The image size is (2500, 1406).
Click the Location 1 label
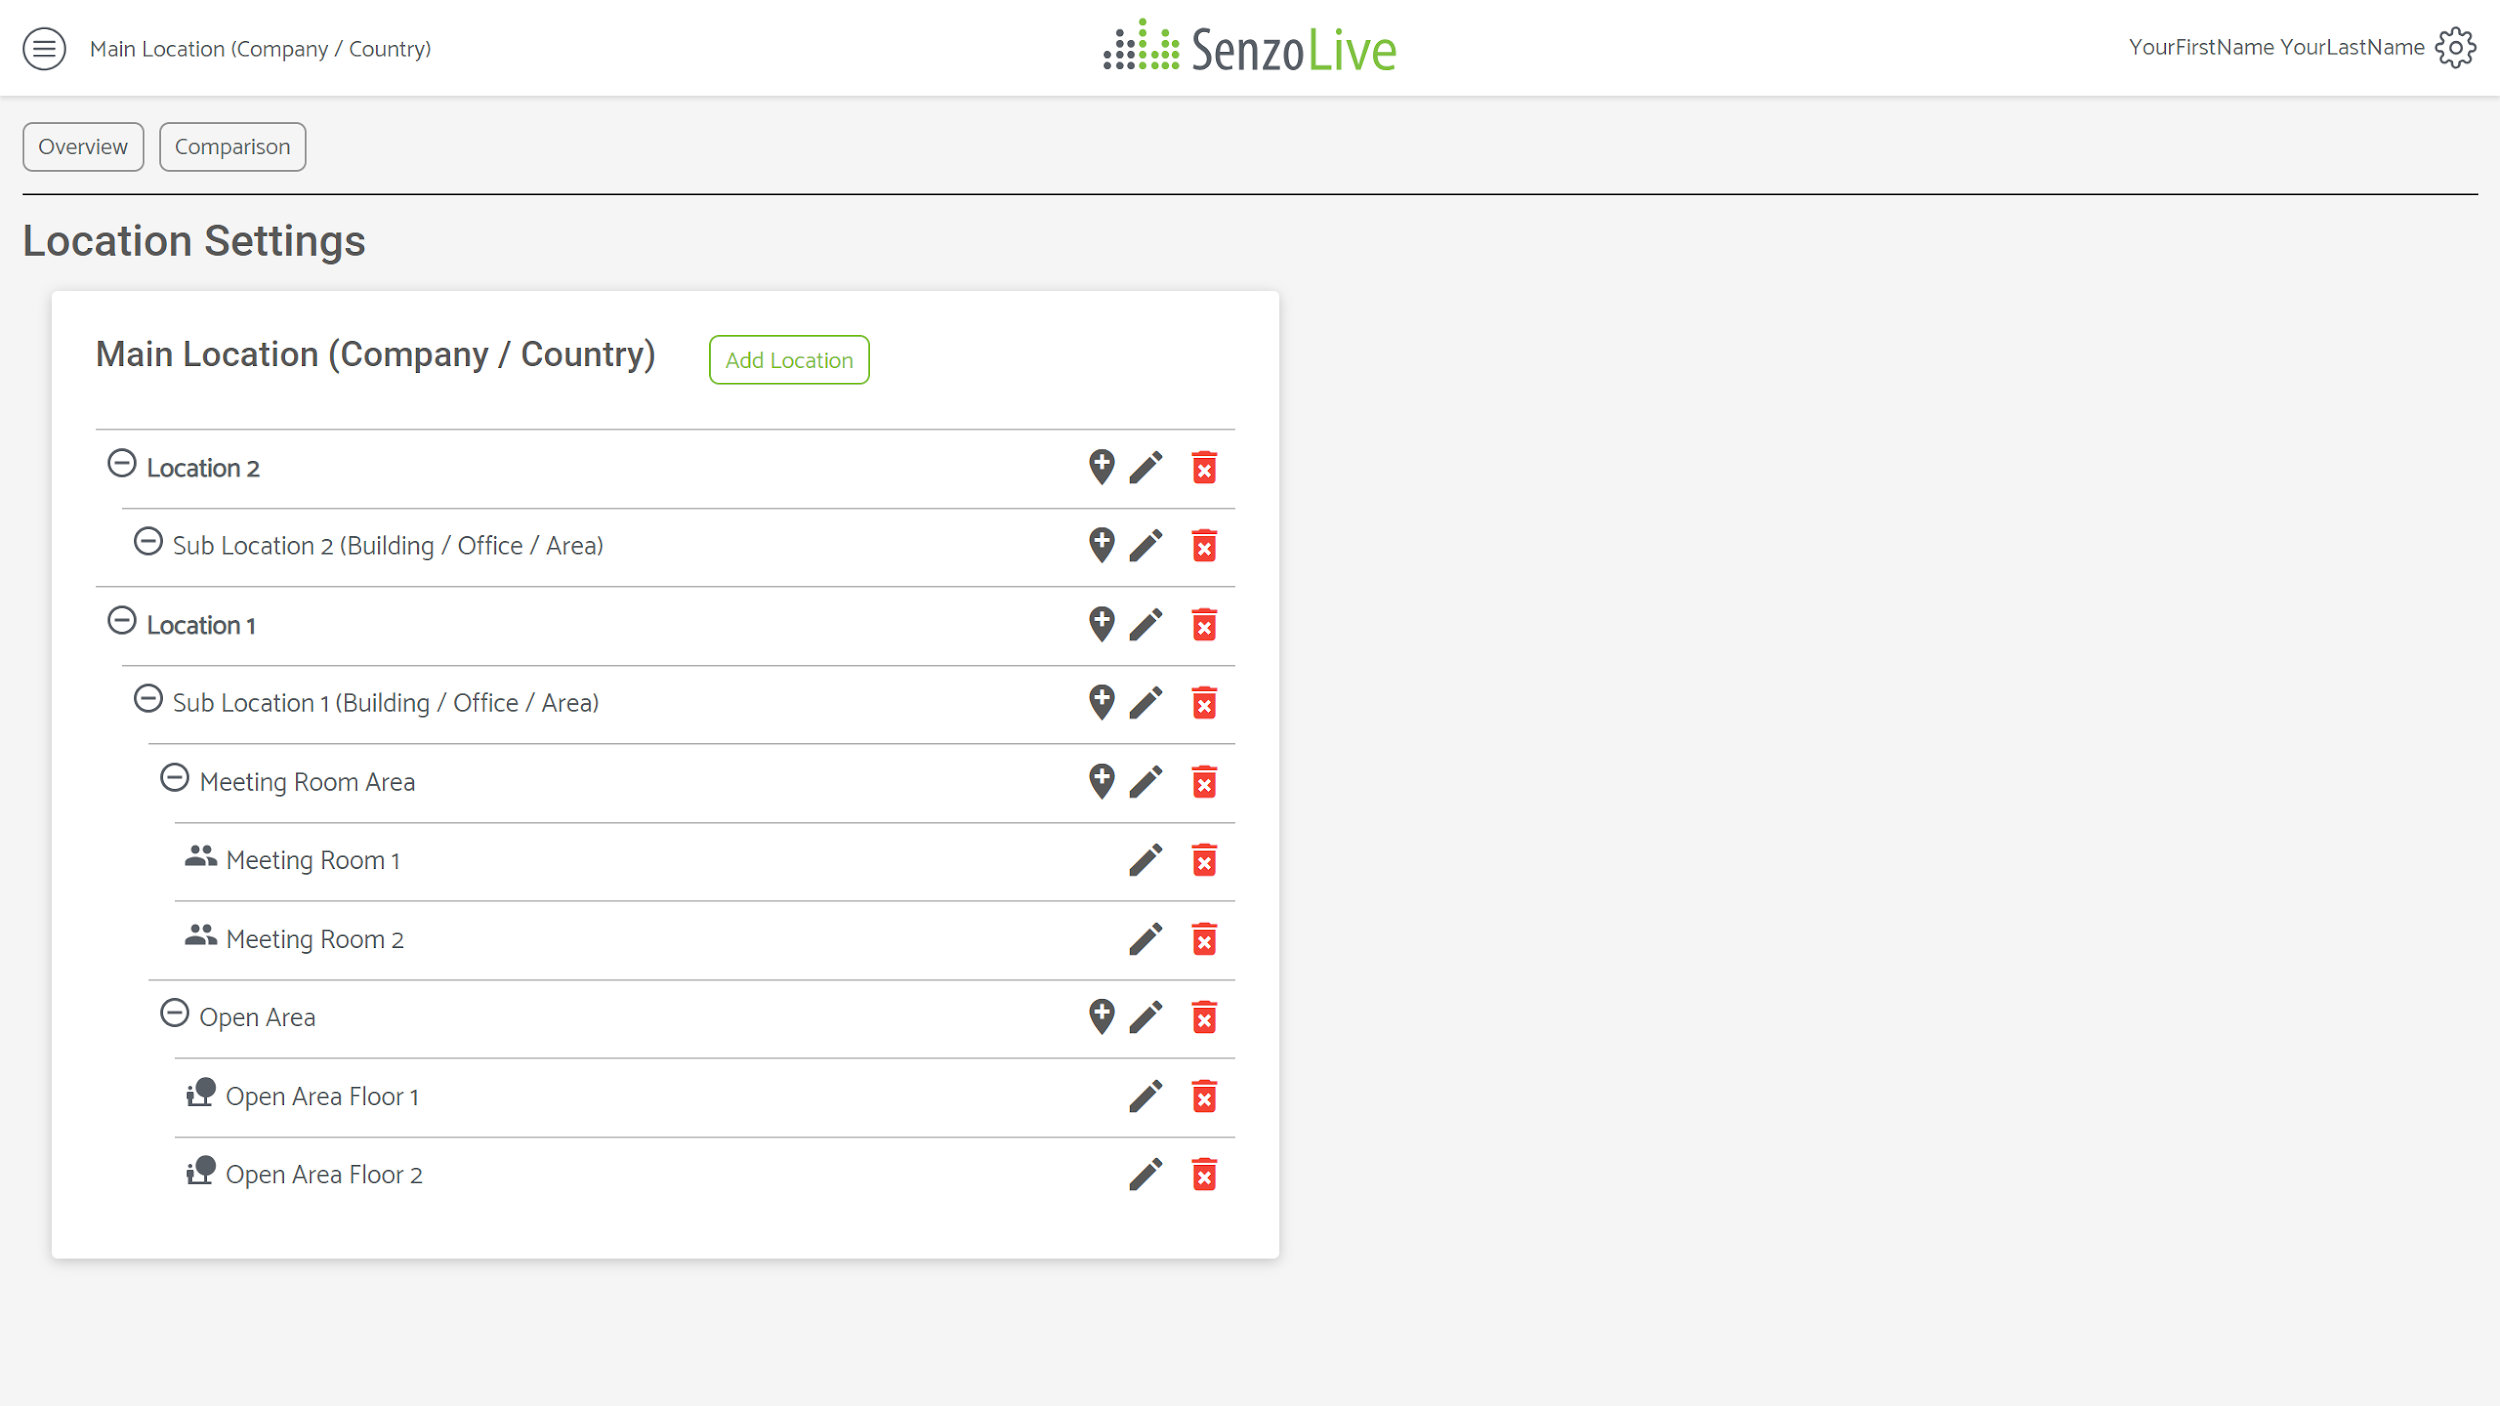click(x=201, y=625)
